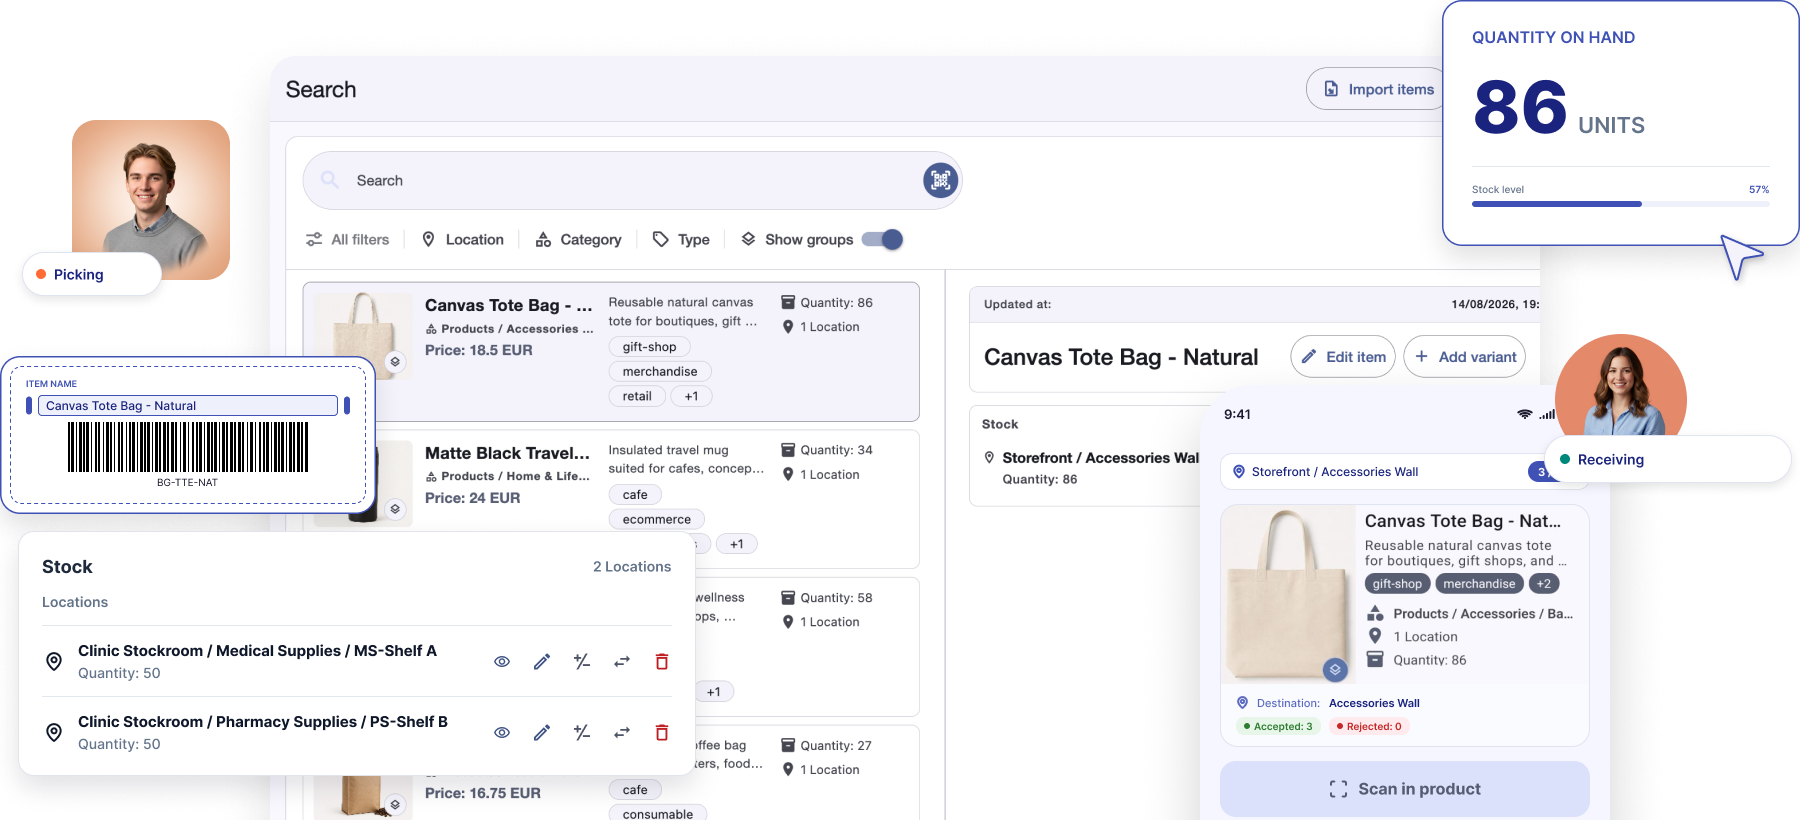Toggle the Show groups switch
Image resolution: width=1800 pixels, height=820 pixels.
[882, 240]
